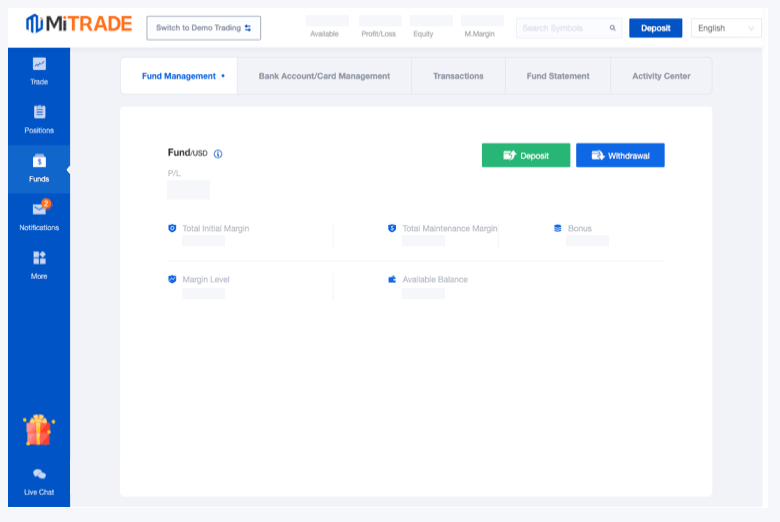Open Live Chat bubble icon
Viewport: 780px width, 522px height.
(39, 474)
